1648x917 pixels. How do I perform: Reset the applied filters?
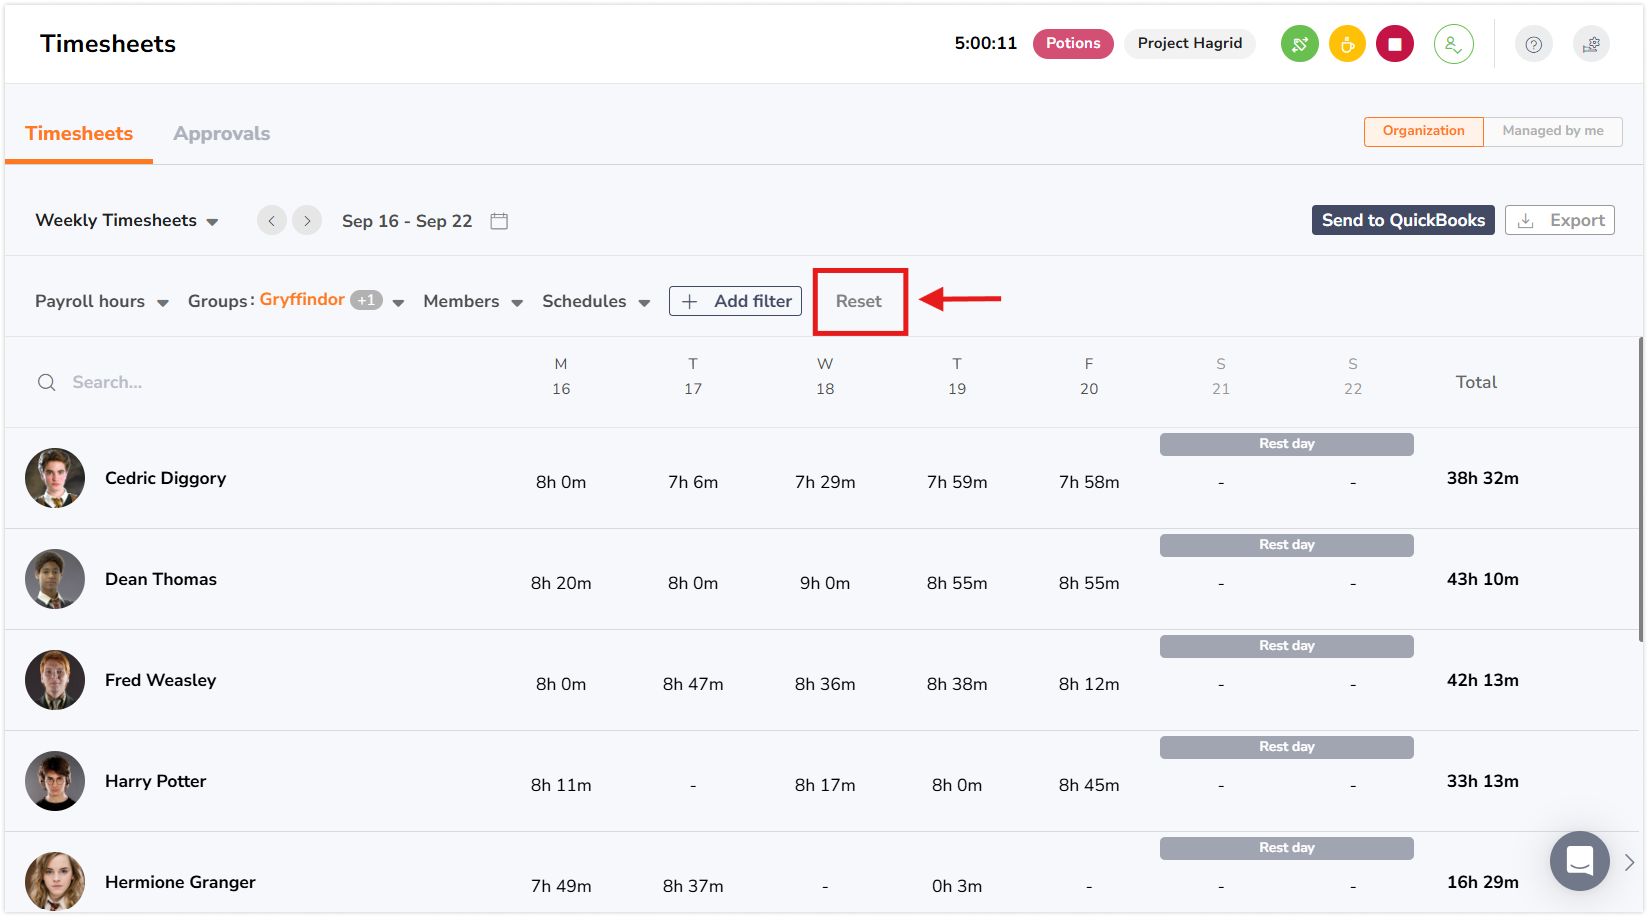click(859, 301)
